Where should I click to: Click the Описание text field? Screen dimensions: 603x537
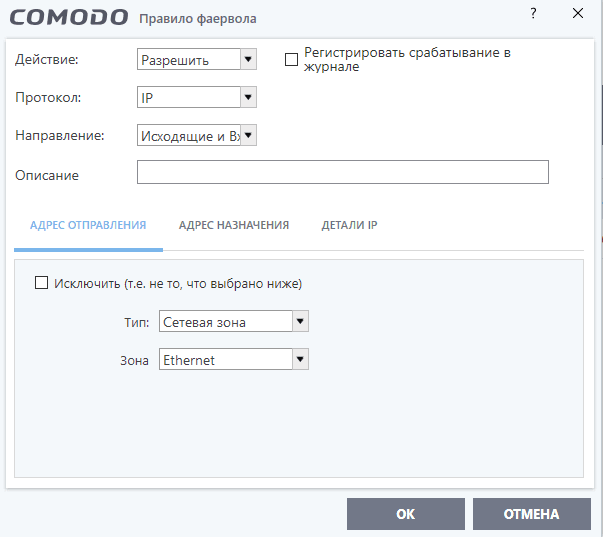coord(342,173)
